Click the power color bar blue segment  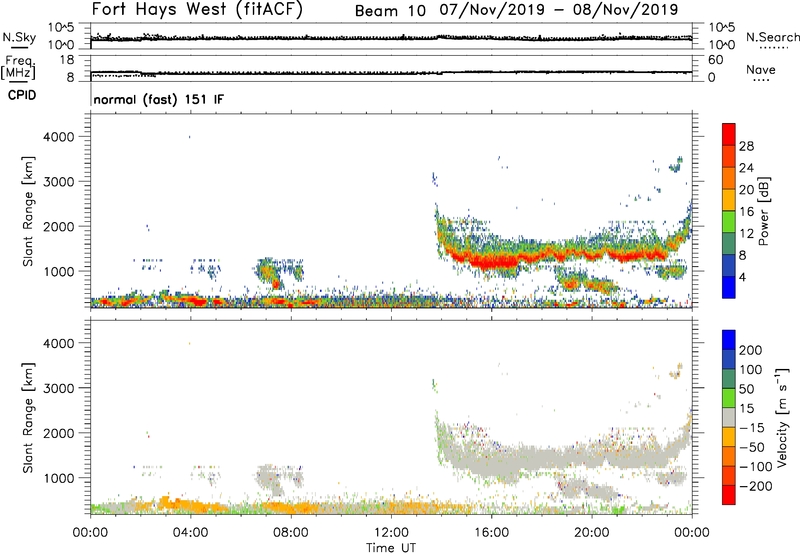pos(729,287)
